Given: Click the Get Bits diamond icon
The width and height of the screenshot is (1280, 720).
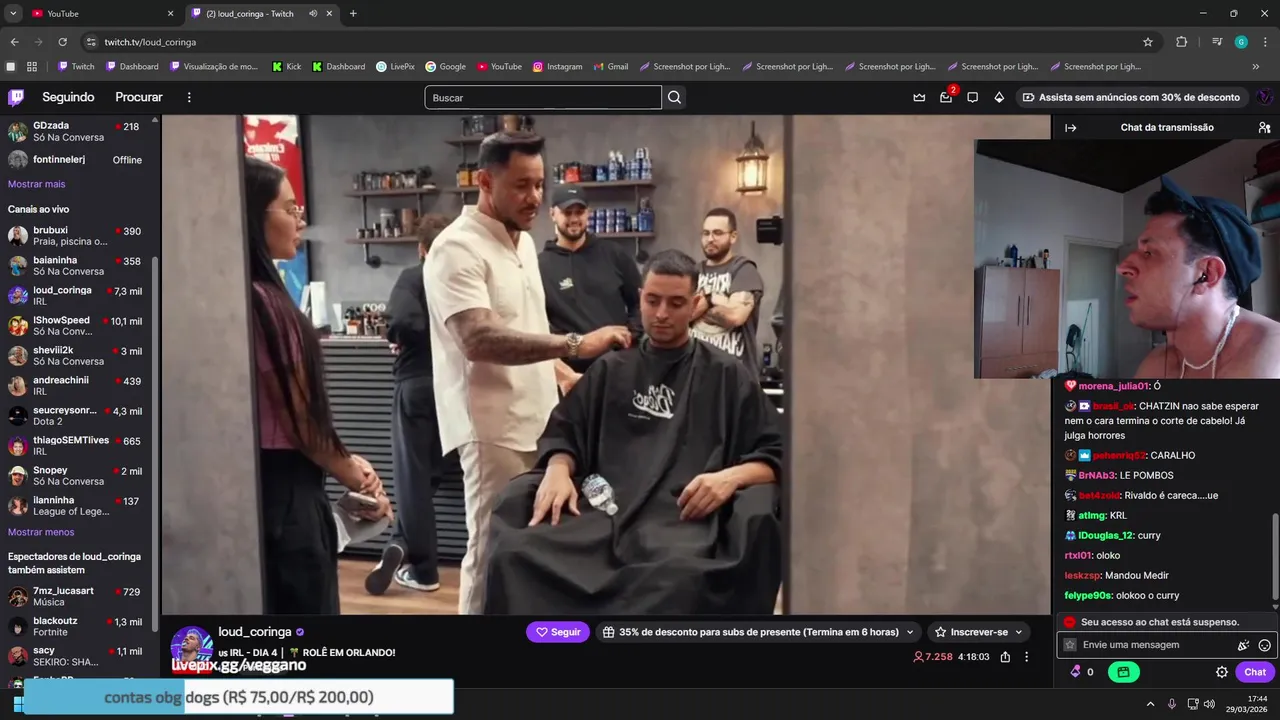Looking at the screenshot, I should [999, 97].
